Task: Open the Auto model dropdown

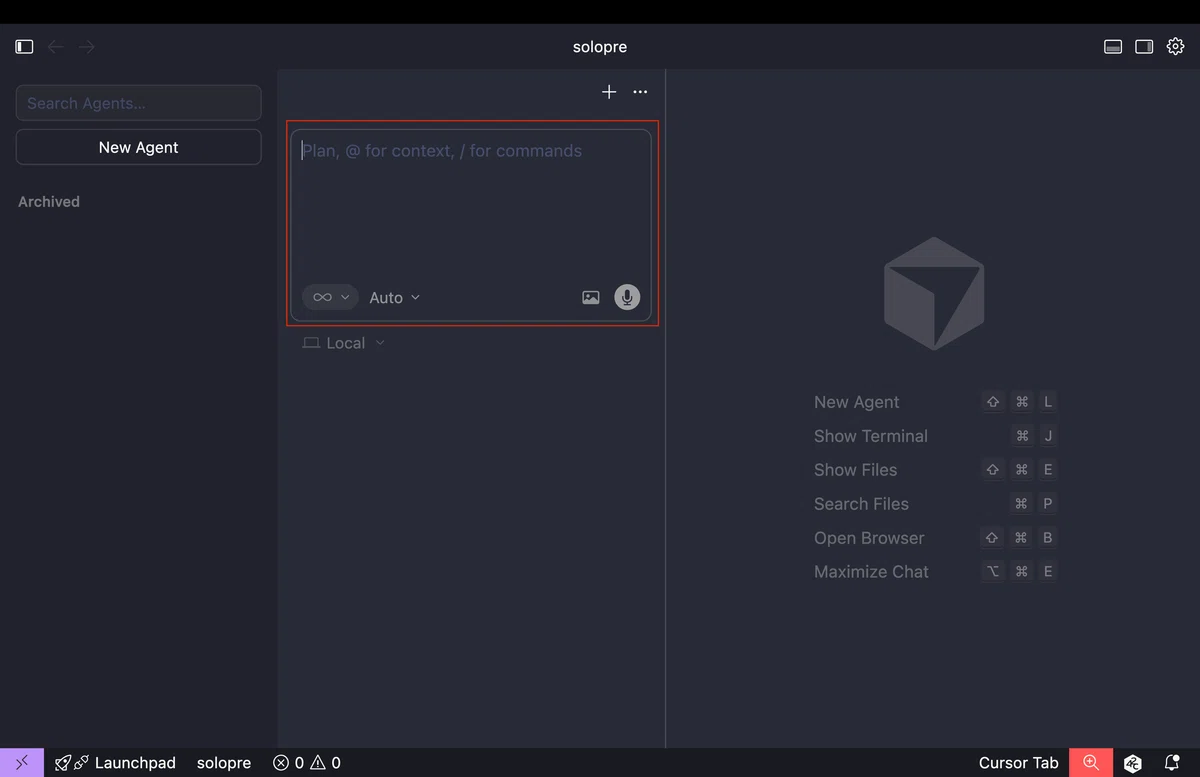Action: coord(395,298)
